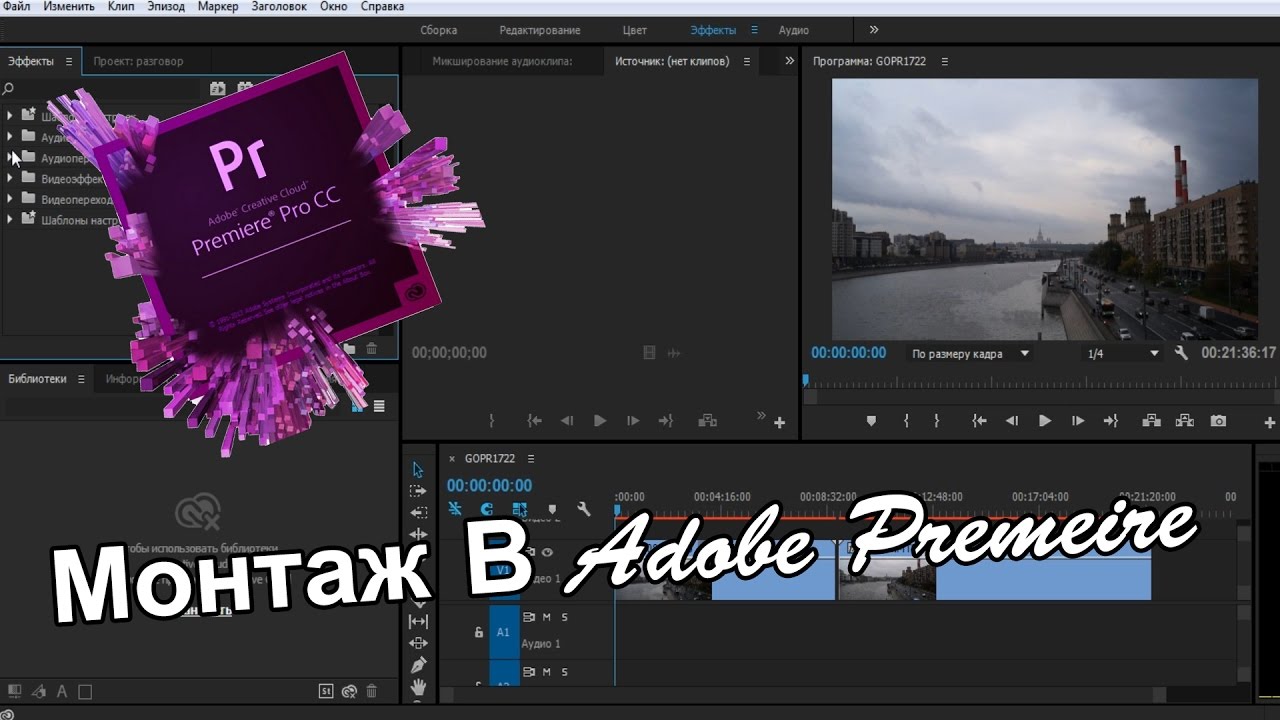Image resolution: width=1280 pixels, height=720 pixels.
Task: Open zoom level dropdown По размеру кадра
Action: pos(969,354)
